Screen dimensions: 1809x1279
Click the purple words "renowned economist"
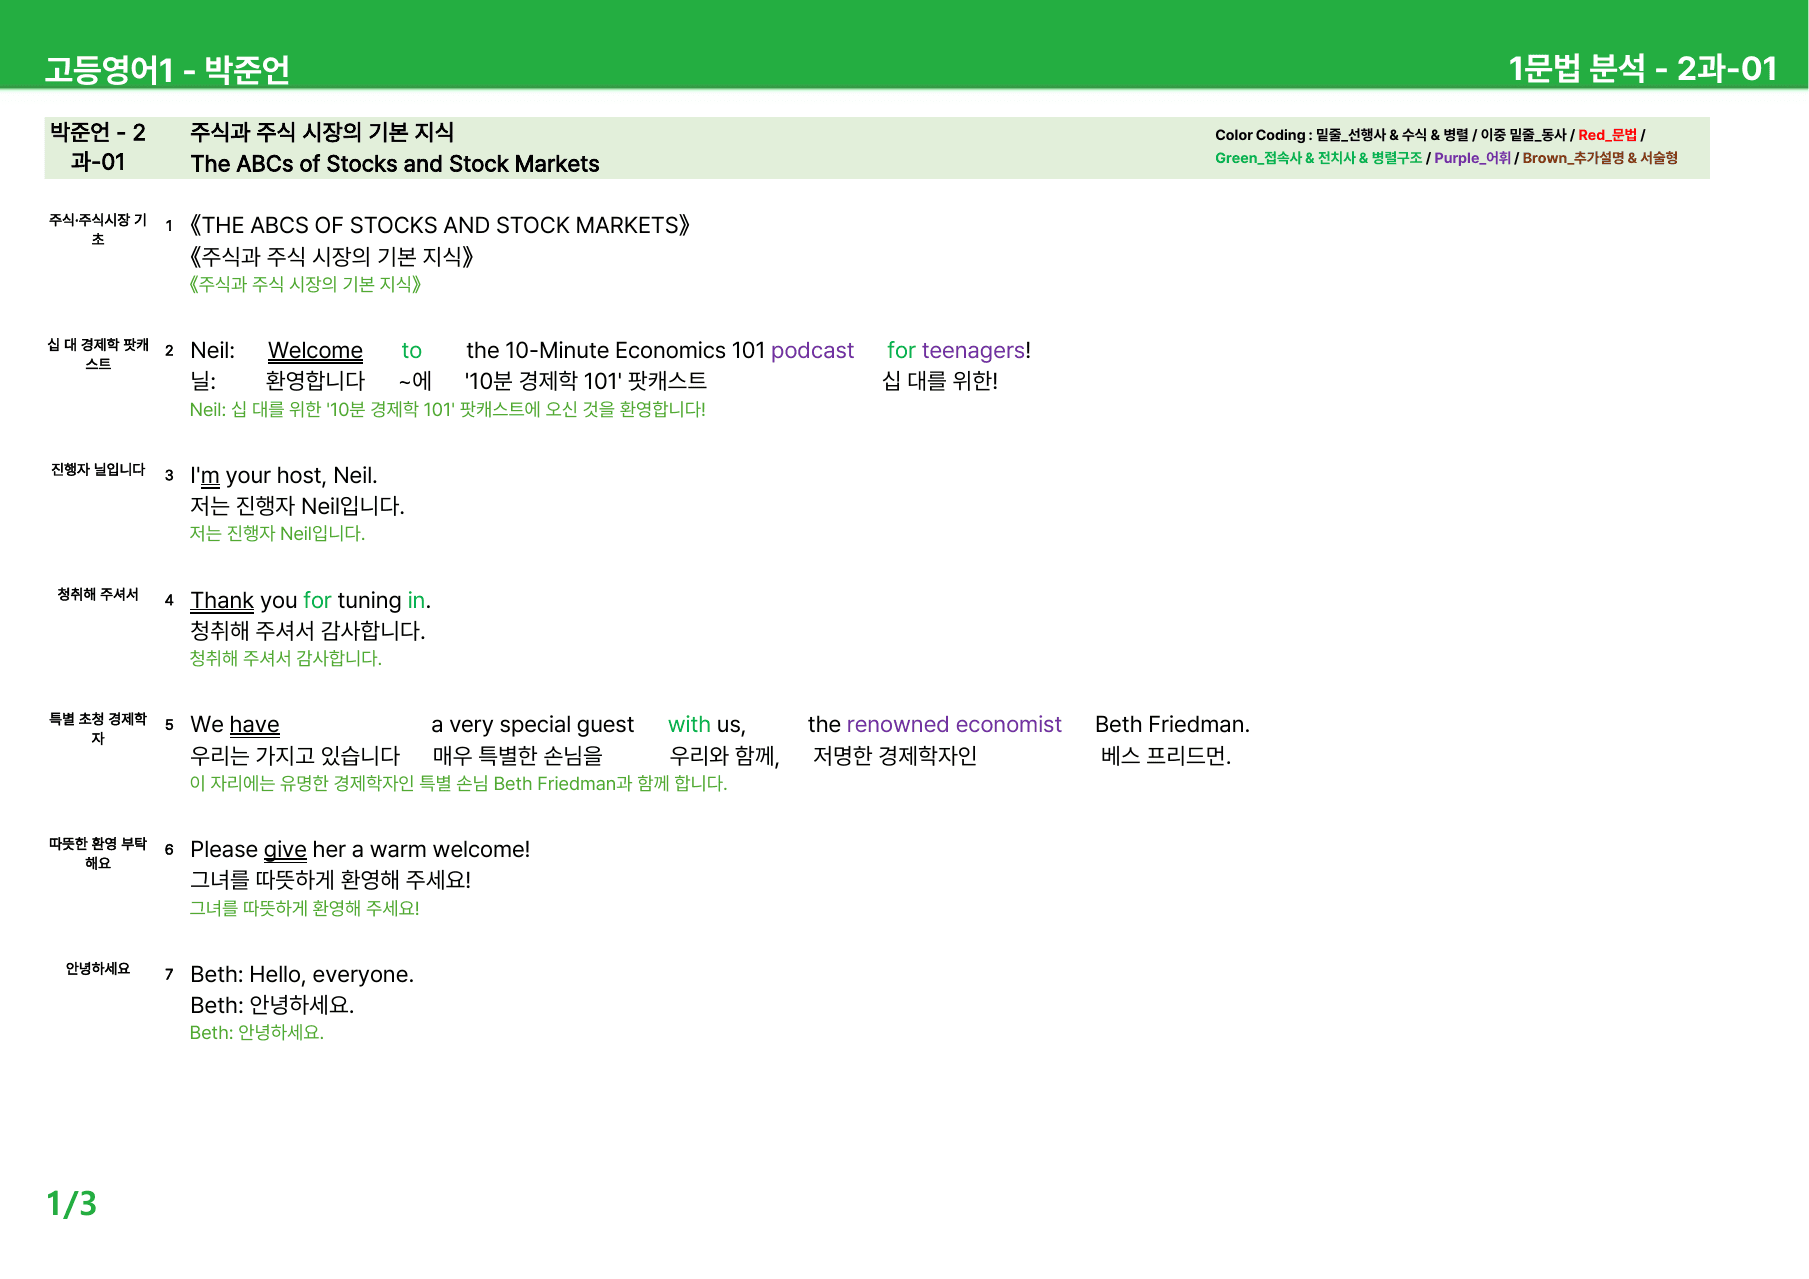(954, 725)
